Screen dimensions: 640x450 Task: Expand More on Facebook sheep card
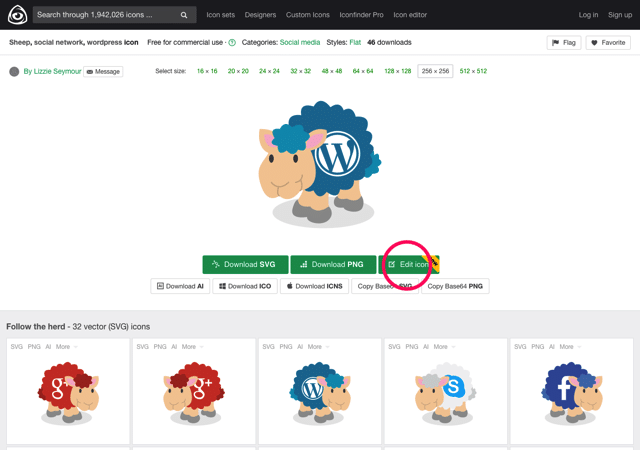570,347
